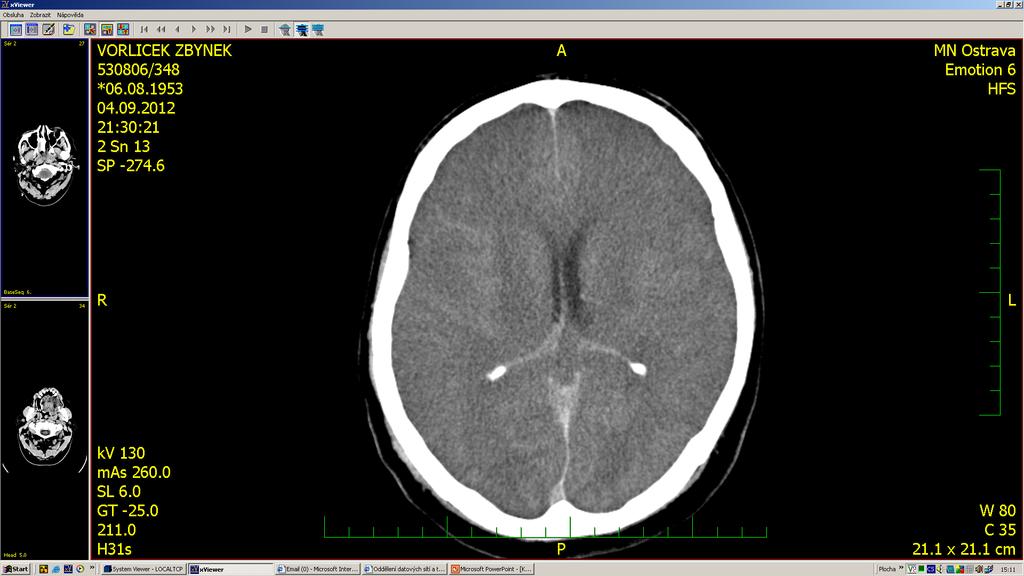Click the institution label MN Ostrava
1024x576 pixels.
(x=974, y=50)
